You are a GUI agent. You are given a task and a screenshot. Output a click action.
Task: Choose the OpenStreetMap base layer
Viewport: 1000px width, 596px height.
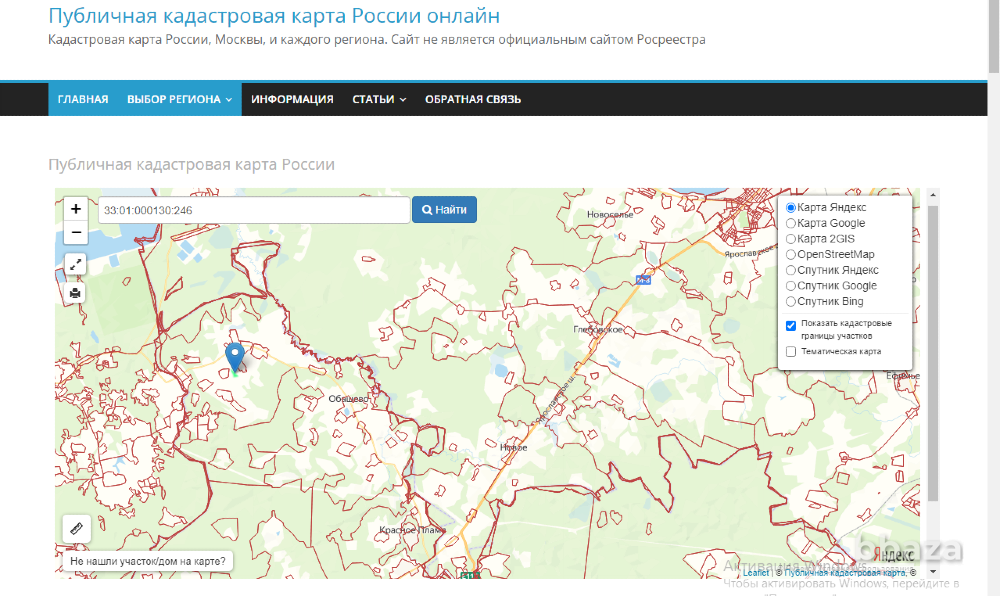pos(791,255)
